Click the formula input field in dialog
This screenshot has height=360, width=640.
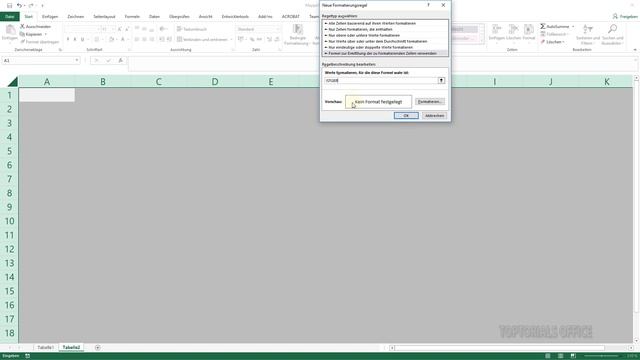pyautogui.click(x=381, y=80)
